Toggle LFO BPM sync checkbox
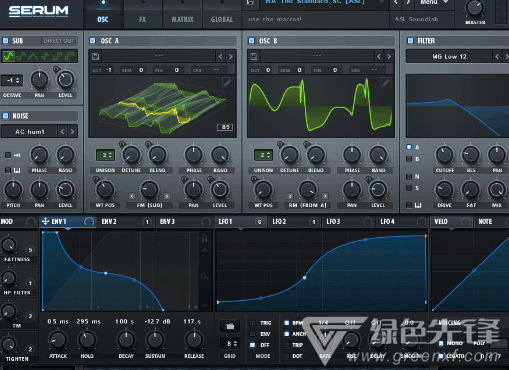509x370 pixels. coord(286,323)
